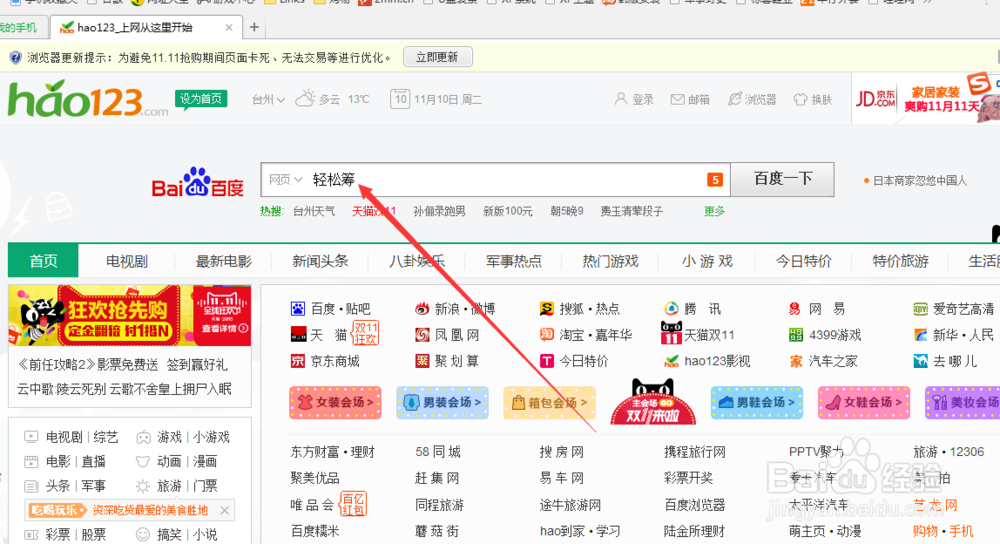Open the 聚划算 icon
The width and height of the screenshot is (1000, 544).
pyautogui.click(x=422, y=361)
